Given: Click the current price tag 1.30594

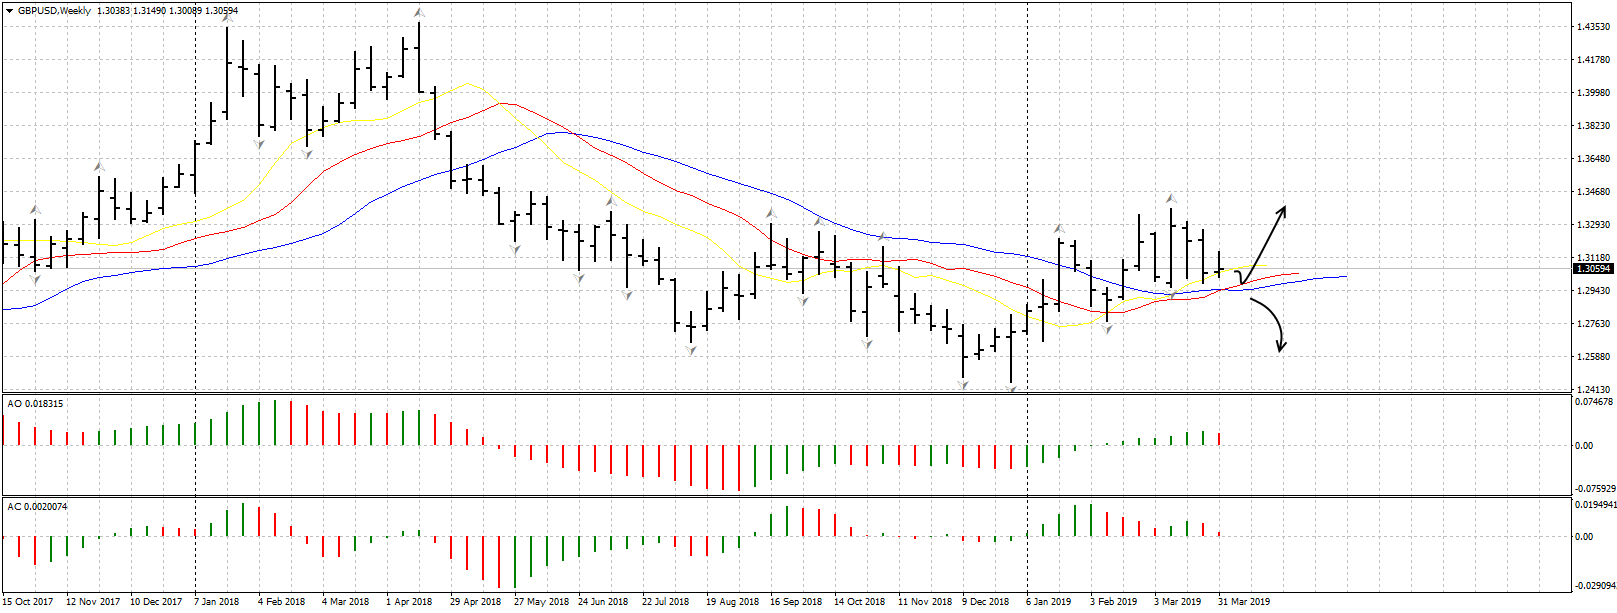Looking at the screenshot, I should [1593, 269].
